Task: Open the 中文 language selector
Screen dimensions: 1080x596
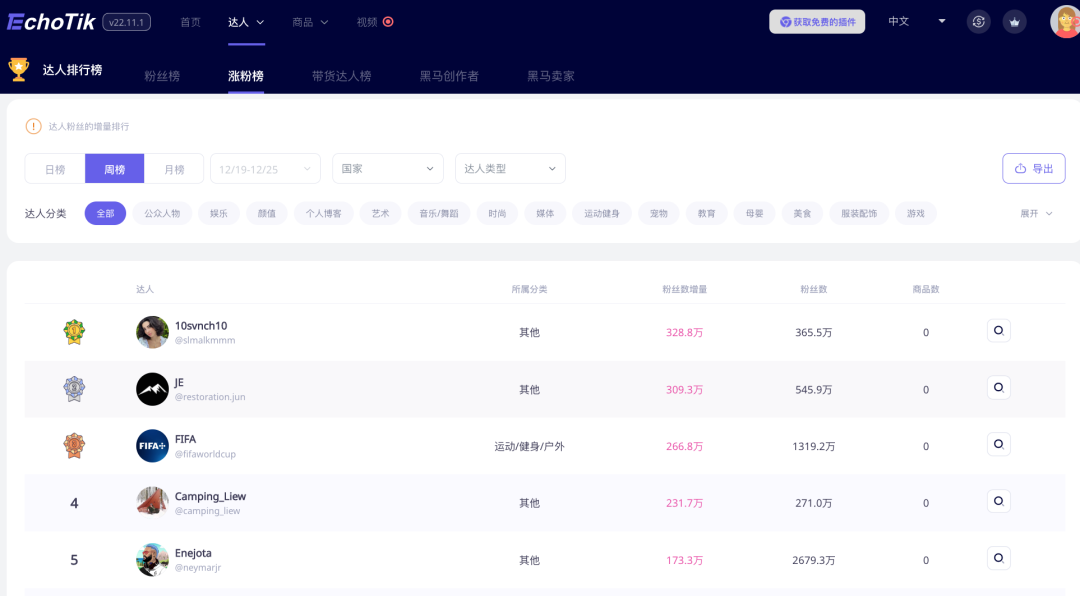Action: click(916, 21)
